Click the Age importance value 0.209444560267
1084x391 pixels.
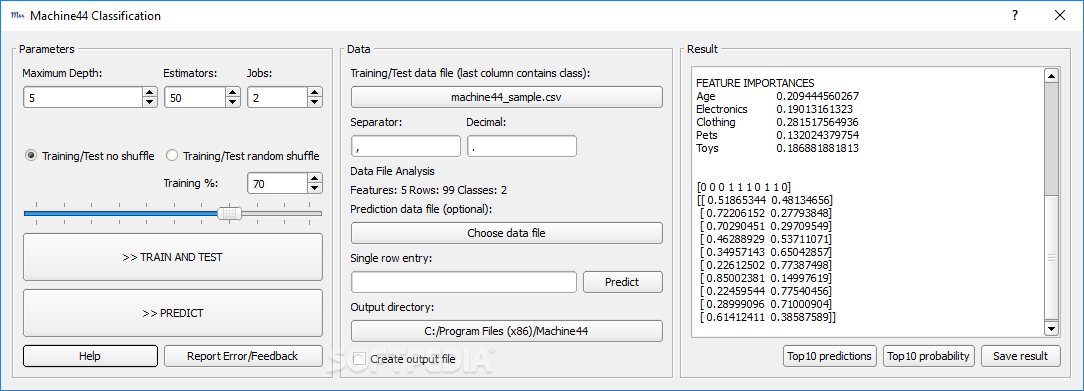point(817,96)
